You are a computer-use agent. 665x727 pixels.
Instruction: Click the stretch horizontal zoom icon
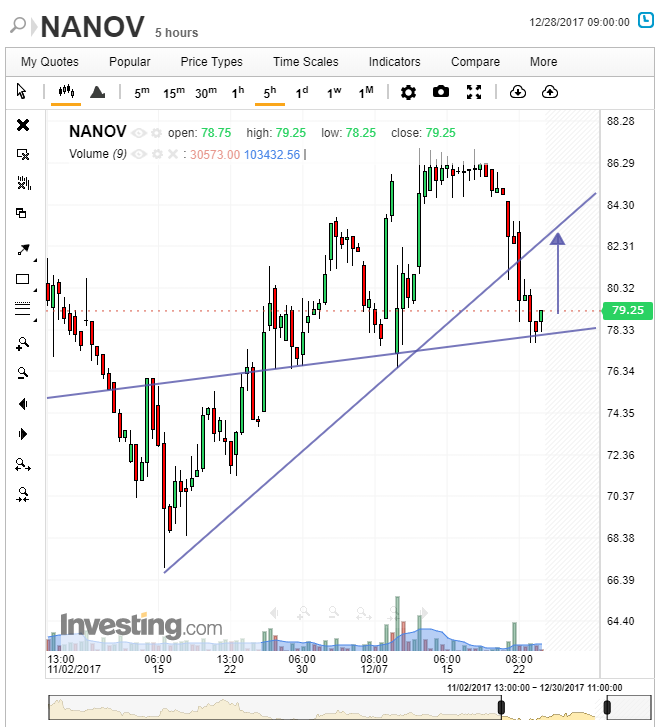(x=23, y=465)
